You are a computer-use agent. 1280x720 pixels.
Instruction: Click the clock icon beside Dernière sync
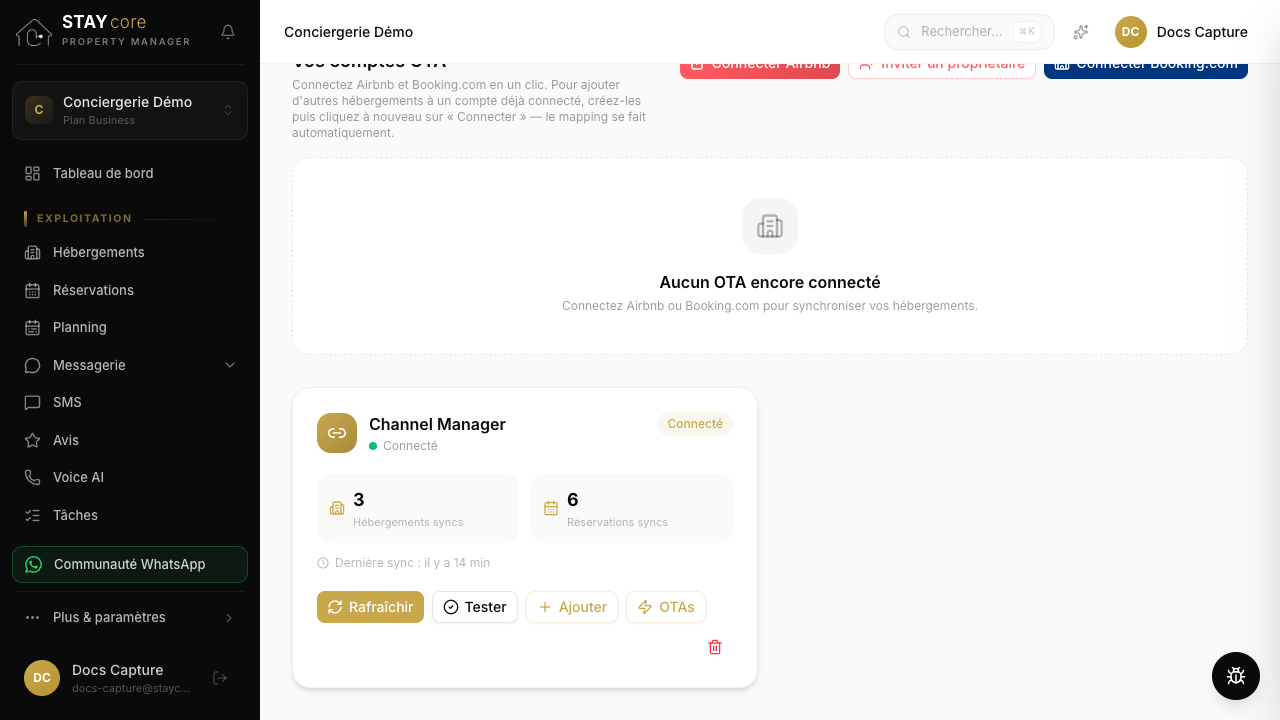323,563
